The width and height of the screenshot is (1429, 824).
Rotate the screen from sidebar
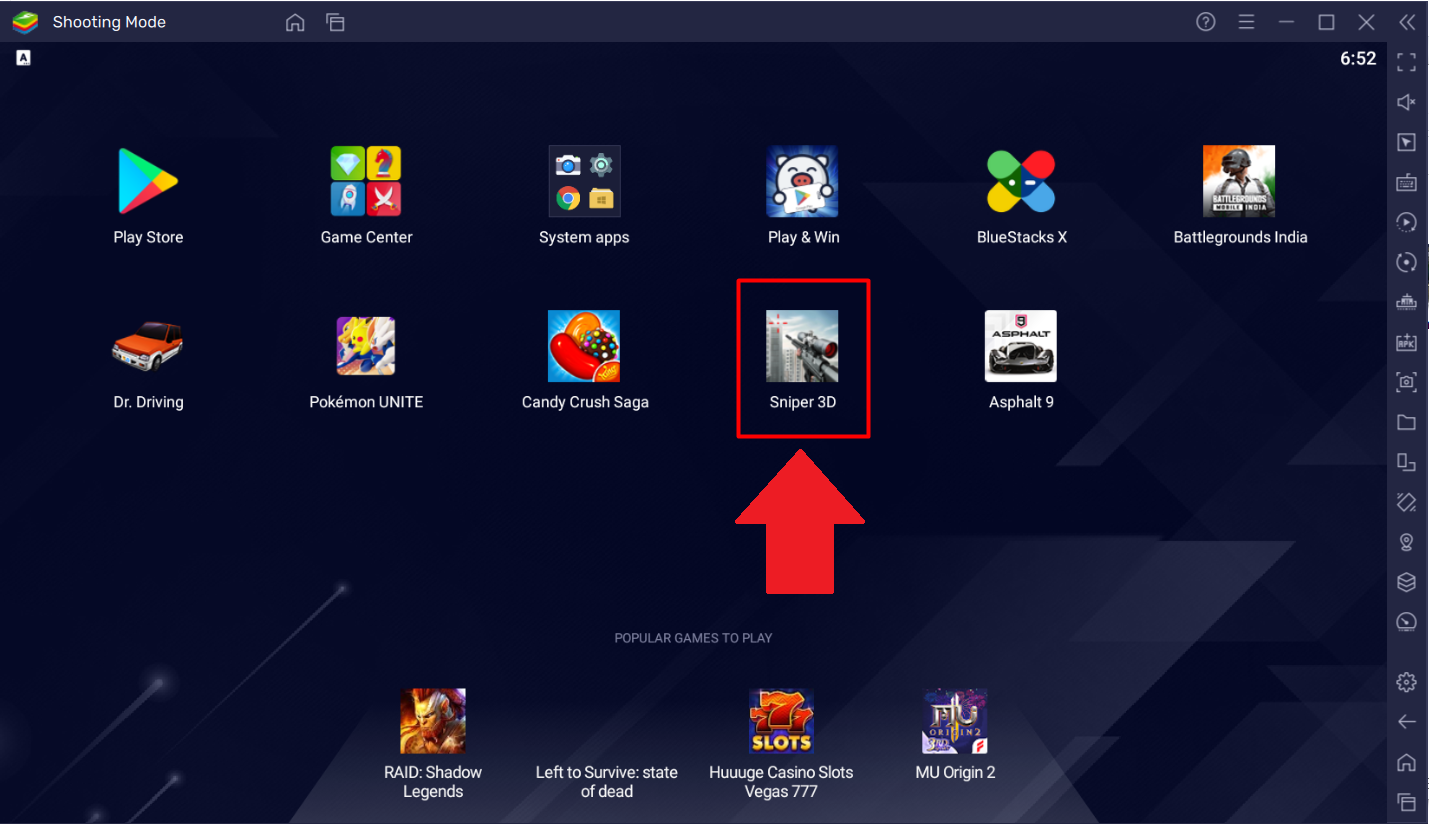tap(1406, 462)
